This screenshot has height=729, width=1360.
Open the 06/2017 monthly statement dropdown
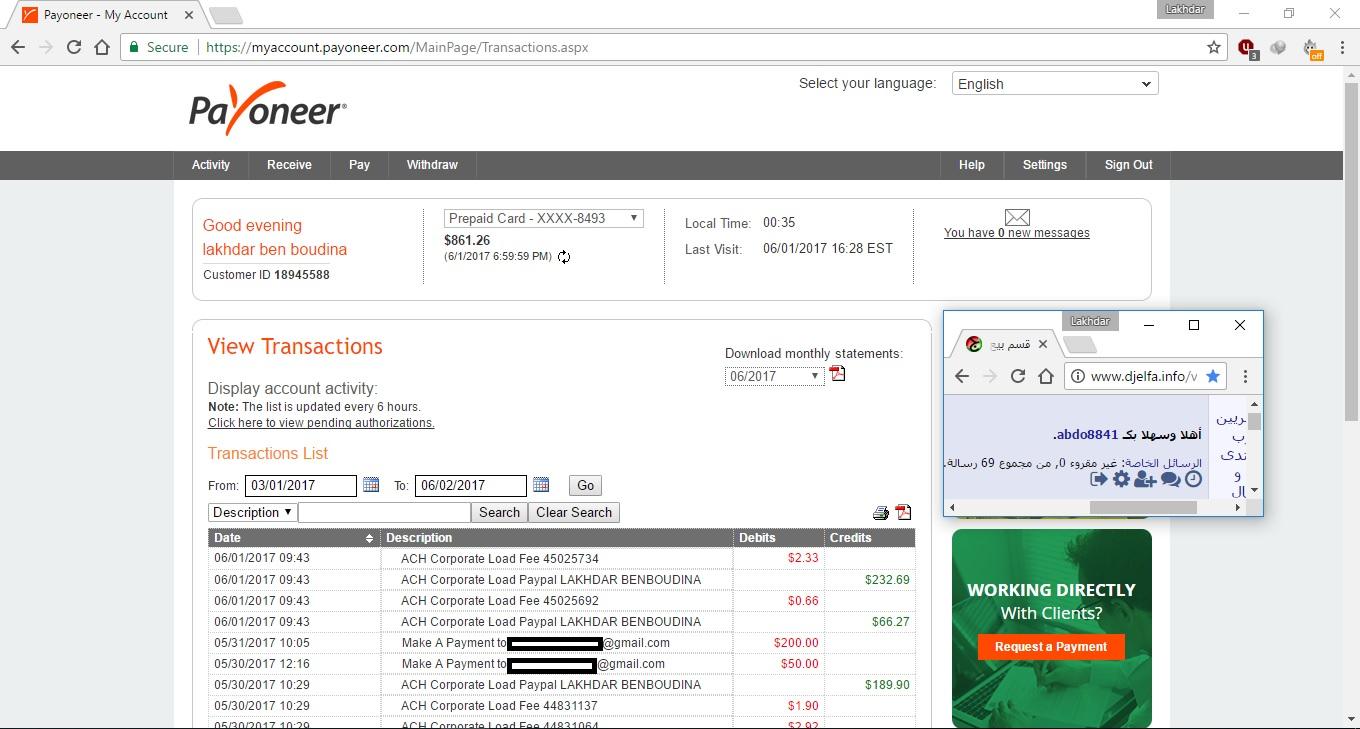[774, 376]
